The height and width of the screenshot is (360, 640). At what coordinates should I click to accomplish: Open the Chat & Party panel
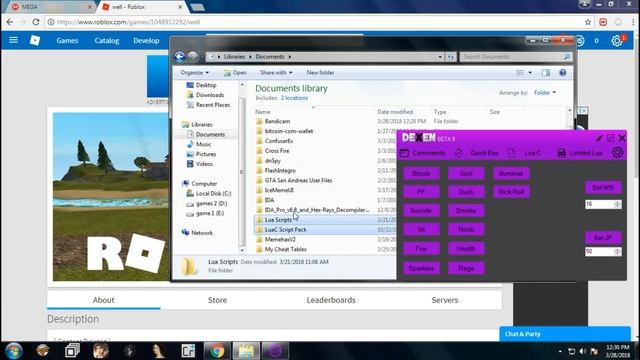pos(565,334)
